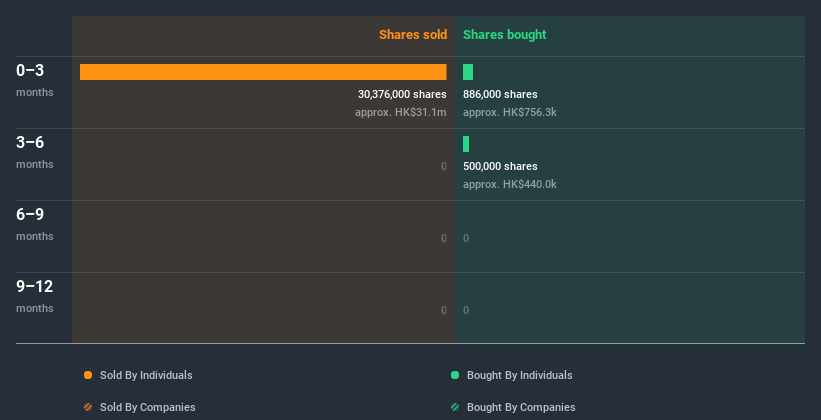
Task: Click the Shares sold column header
Action: pos(413,35)
